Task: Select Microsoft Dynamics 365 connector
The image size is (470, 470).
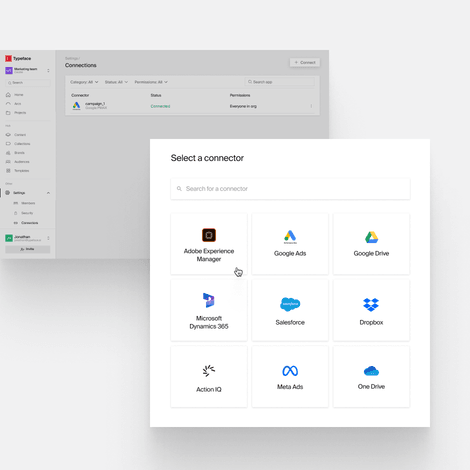Action: [x=209, y=310]
